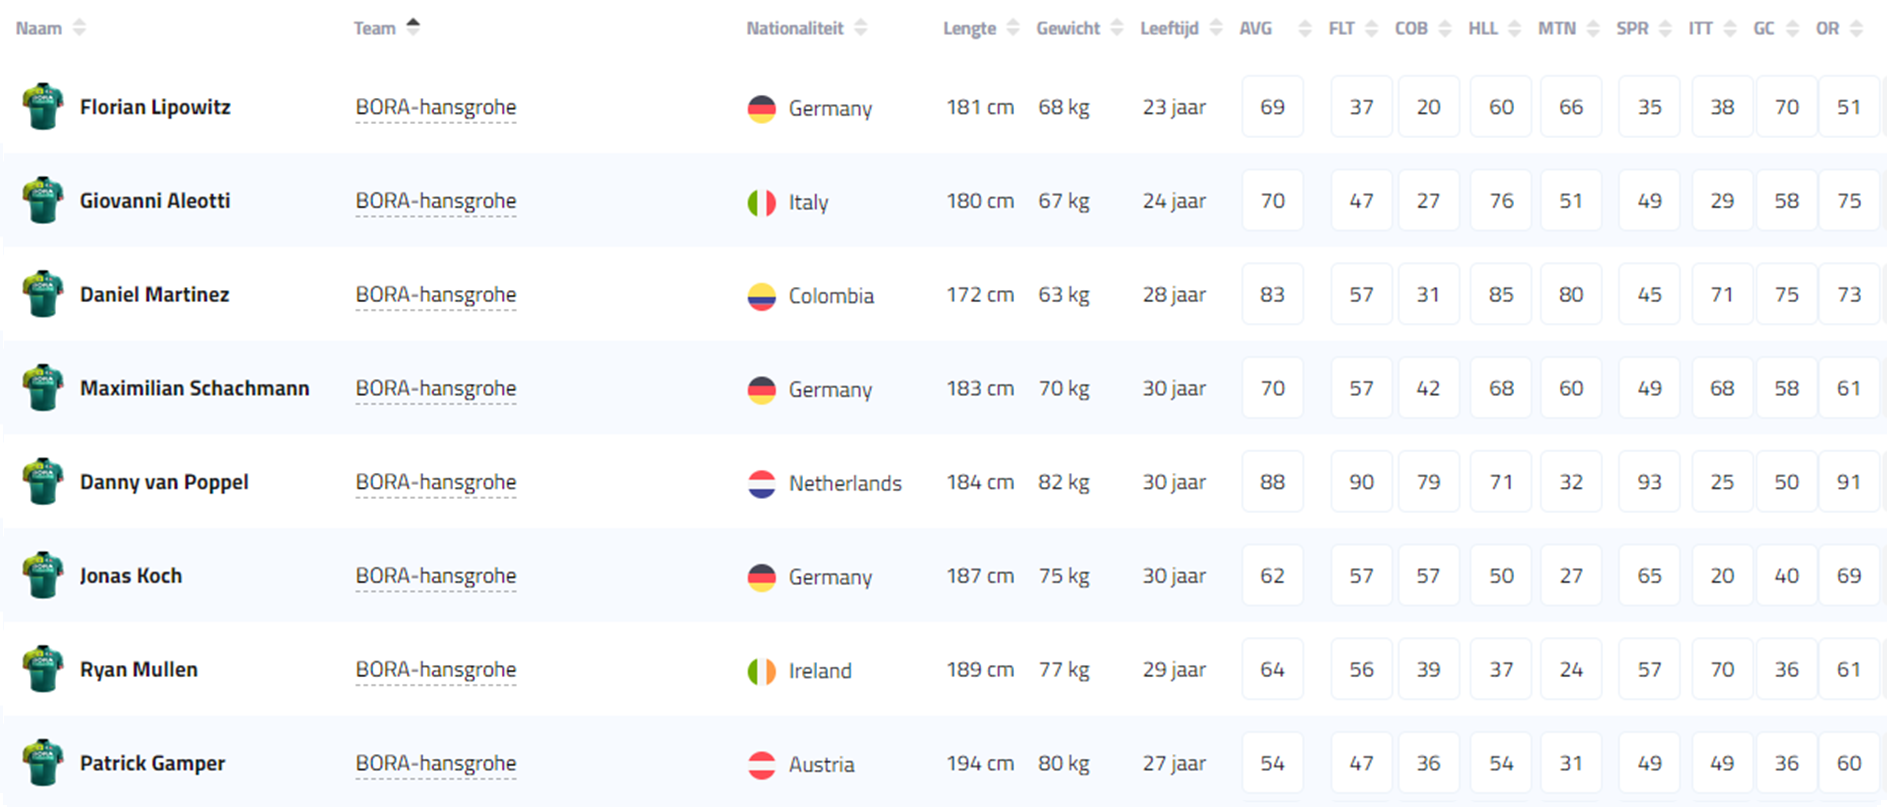This screenshot has width=1887, height=807.
Task: Click Florian Lipowitz's team jersey icon
Action: click(x=42, y=107)
